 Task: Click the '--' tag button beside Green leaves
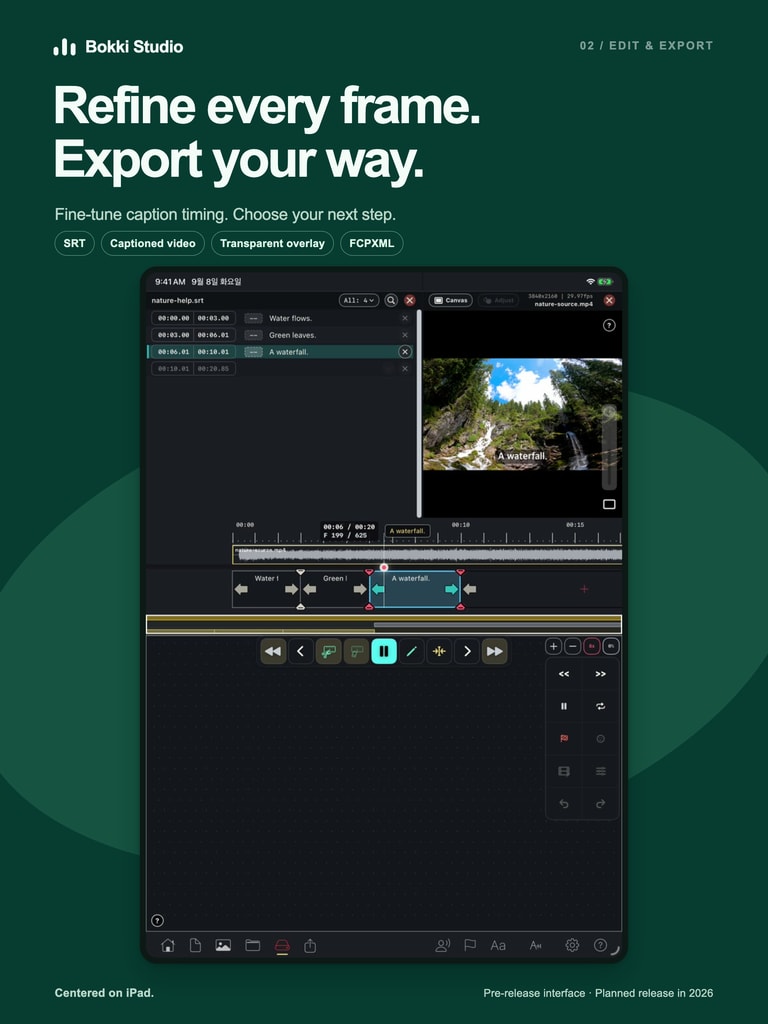point(253,335)
